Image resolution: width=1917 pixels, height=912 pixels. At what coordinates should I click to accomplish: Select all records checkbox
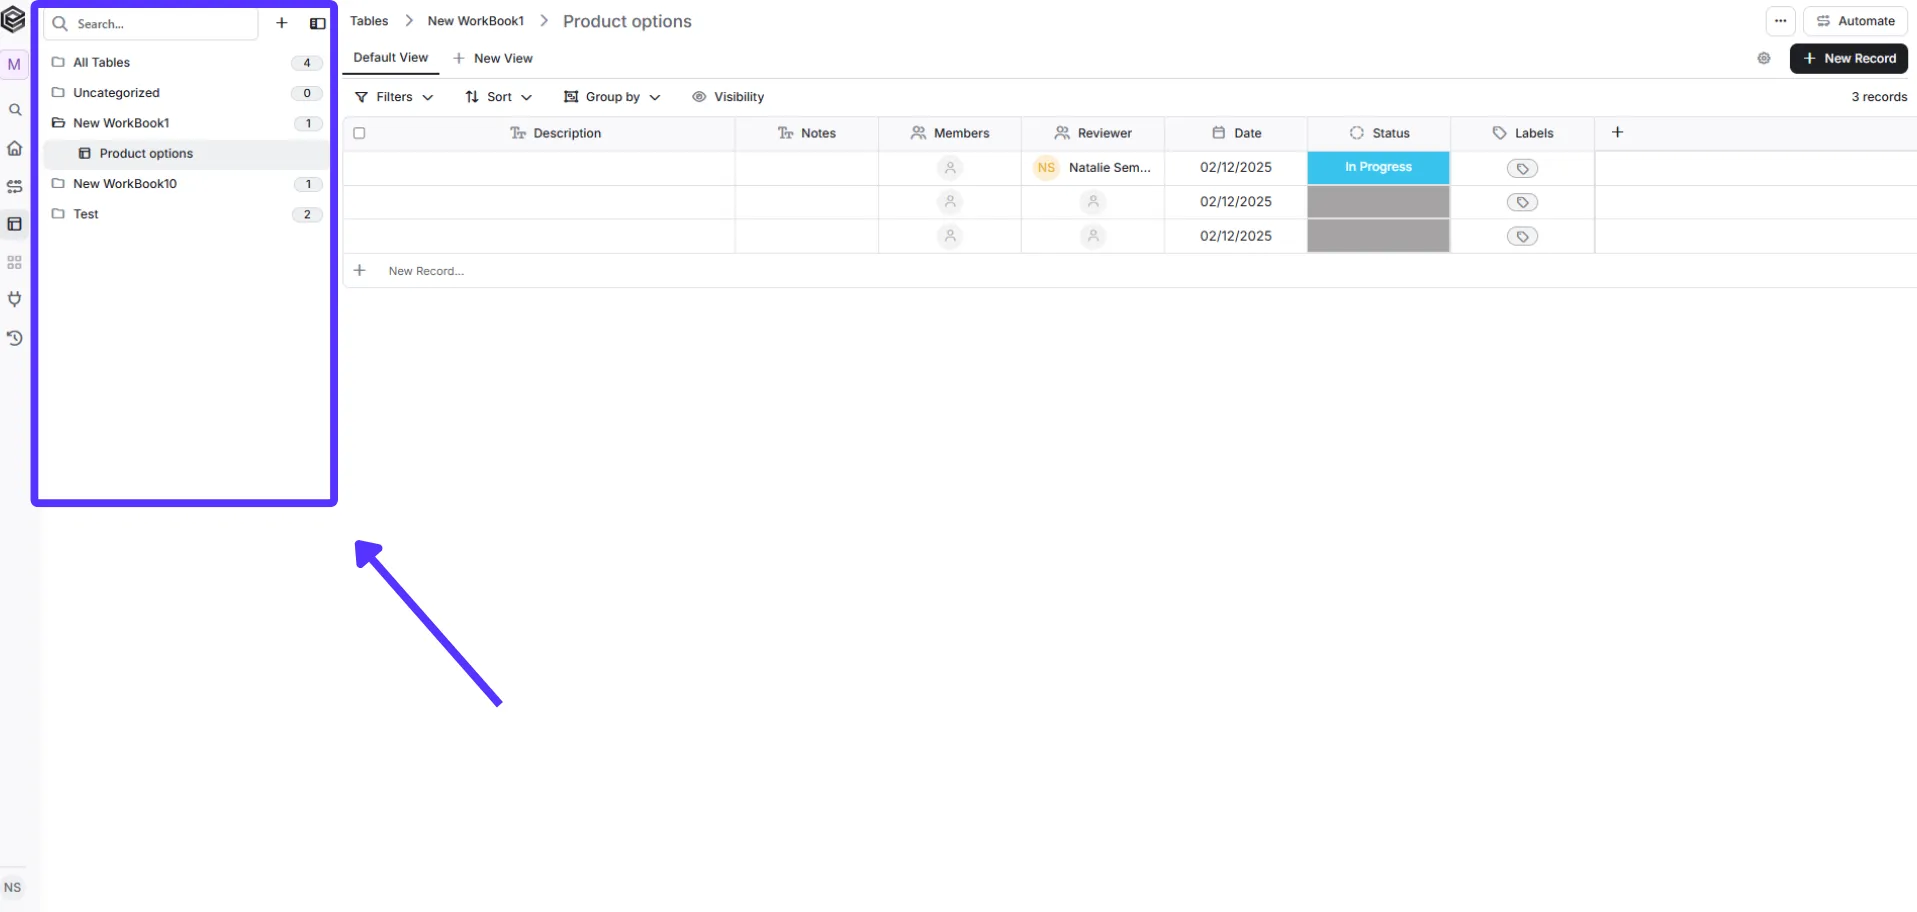[x=359, y=133]
